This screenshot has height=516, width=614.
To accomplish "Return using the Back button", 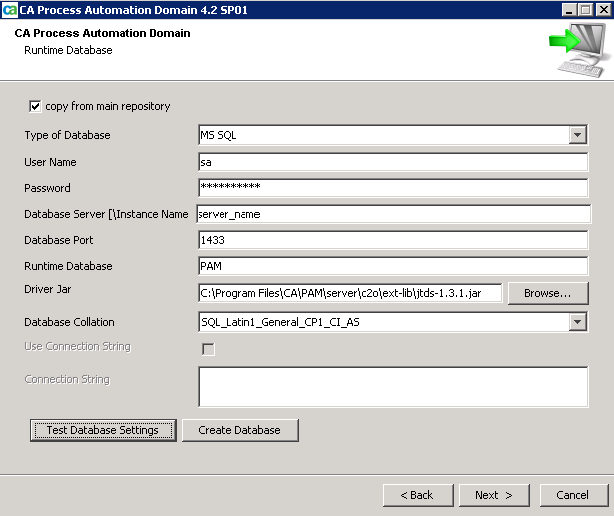I will tap(417, 495).
